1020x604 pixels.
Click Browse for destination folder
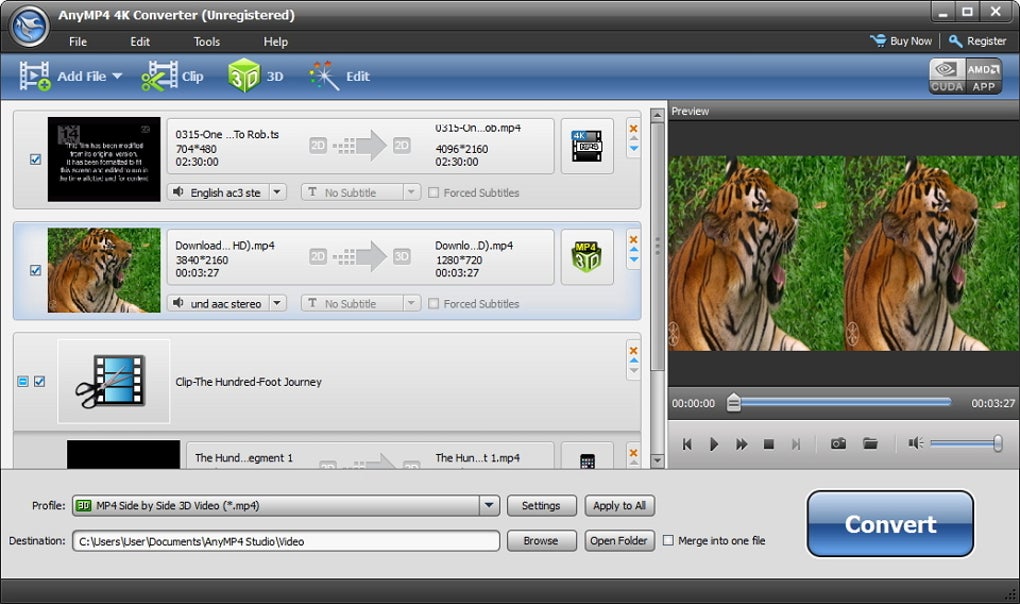click(541, 540)
